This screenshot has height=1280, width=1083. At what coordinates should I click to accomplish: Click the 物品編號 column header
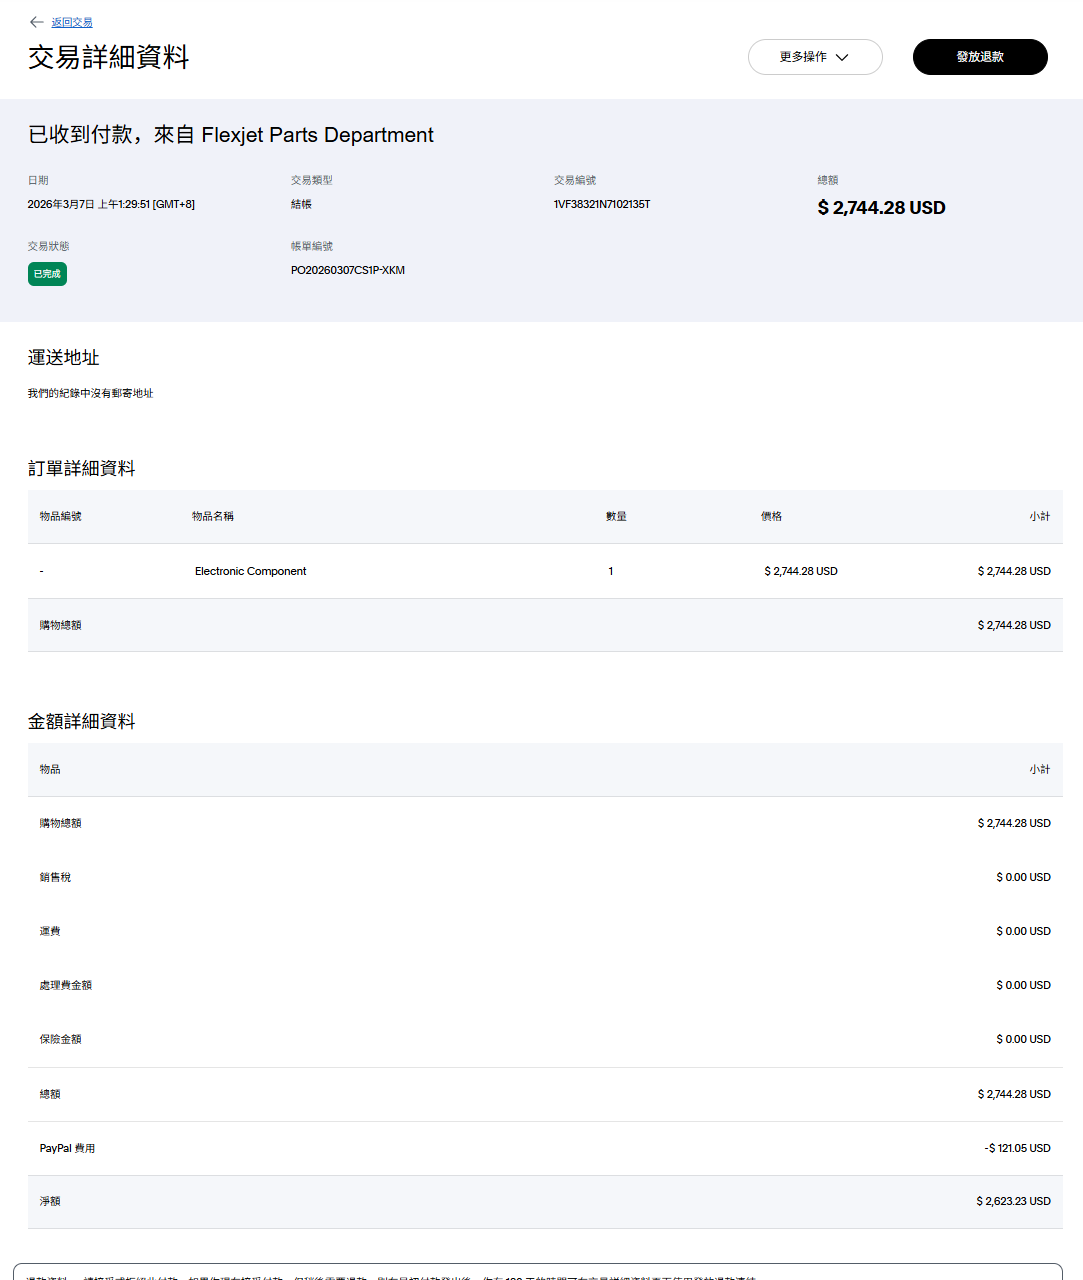point(61,516)
